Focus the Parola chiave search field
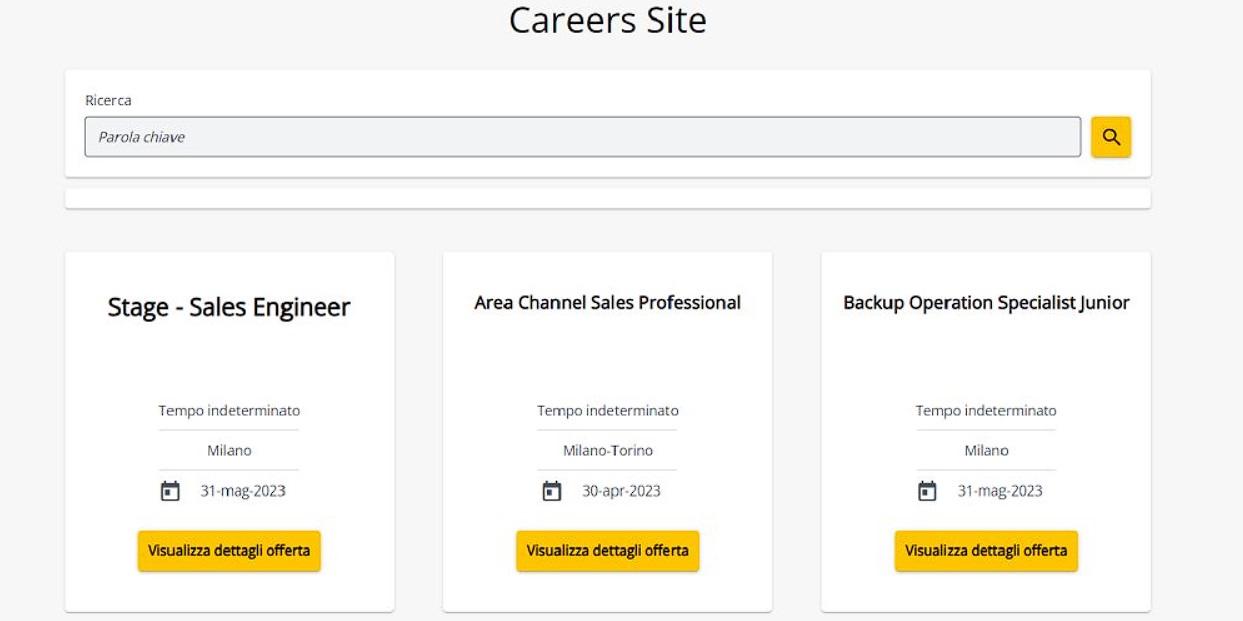Image resolution: width=1243 pixels, height=621 pixels. pyautogui.click(x=582, y=137)
